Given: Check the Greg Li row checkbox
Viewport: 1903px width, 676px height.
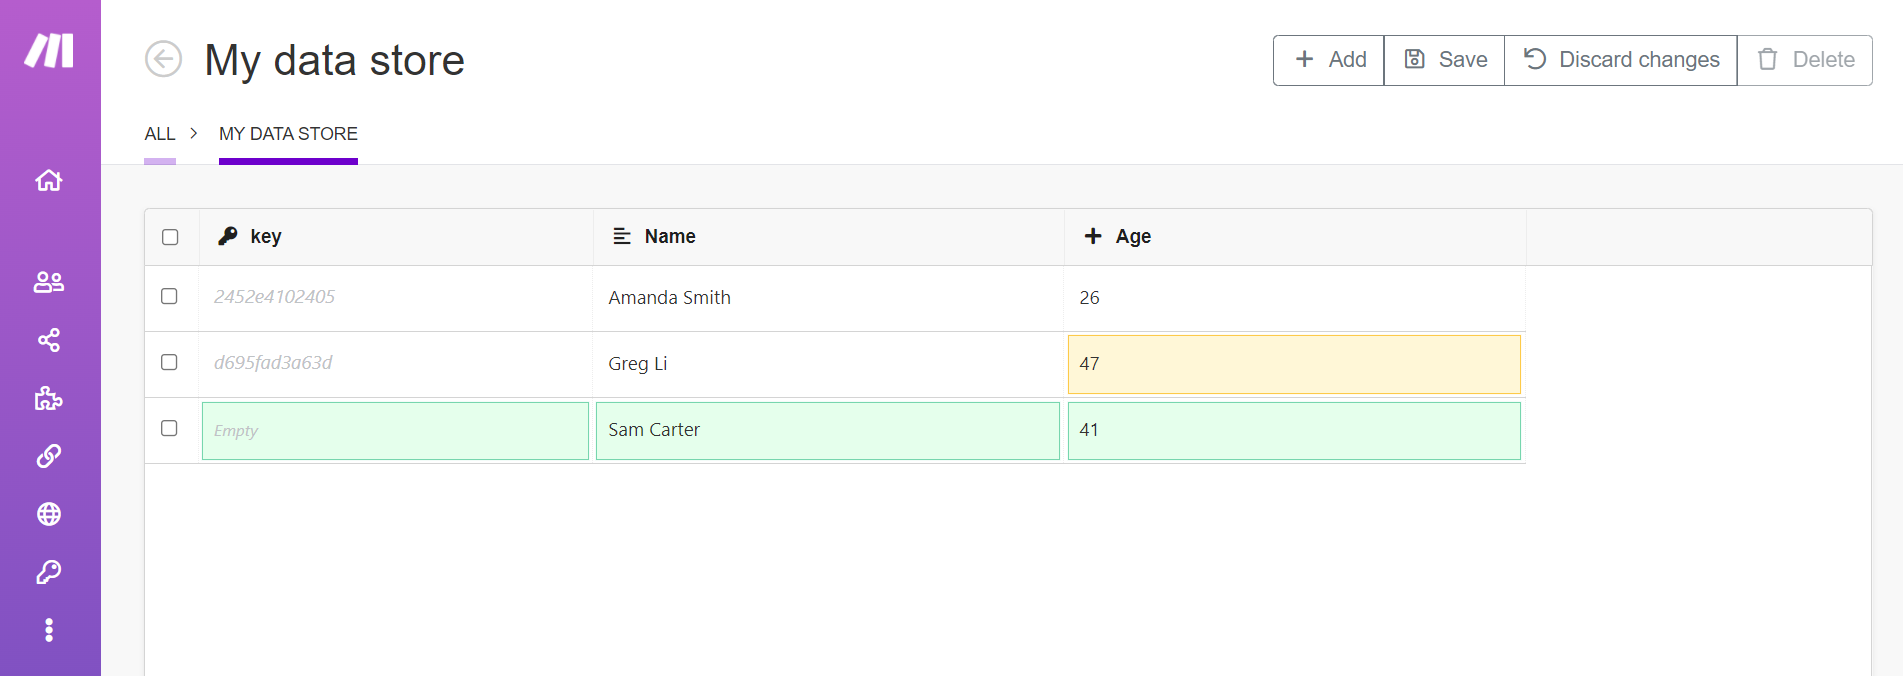Looking at the screenshot, I should [x=169, y=362].
